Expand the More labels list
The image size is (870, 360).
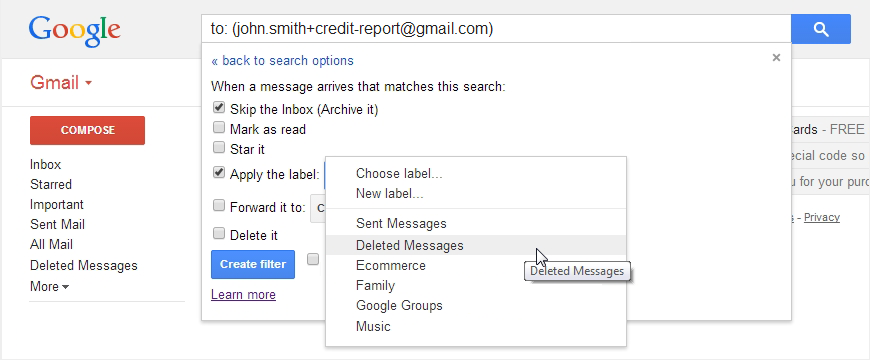pos(49,287)
